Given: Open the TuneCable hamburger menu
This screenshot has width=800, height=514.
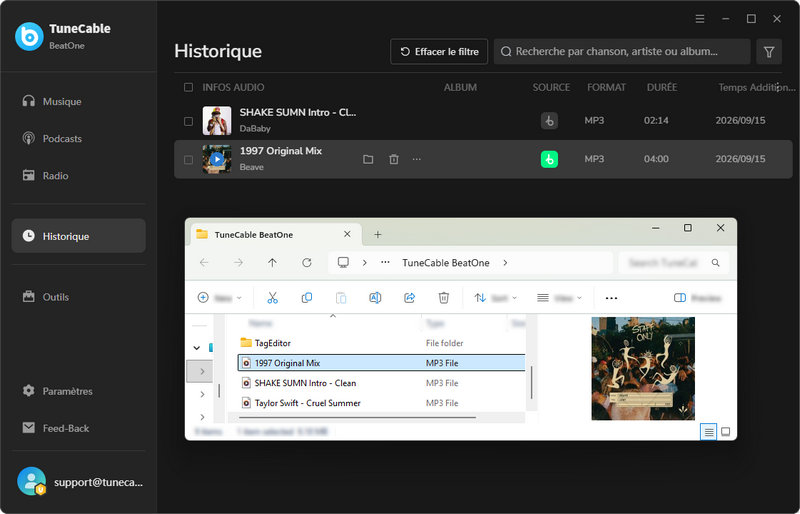Looking at the screenshot, I should (x=700, y=19).
